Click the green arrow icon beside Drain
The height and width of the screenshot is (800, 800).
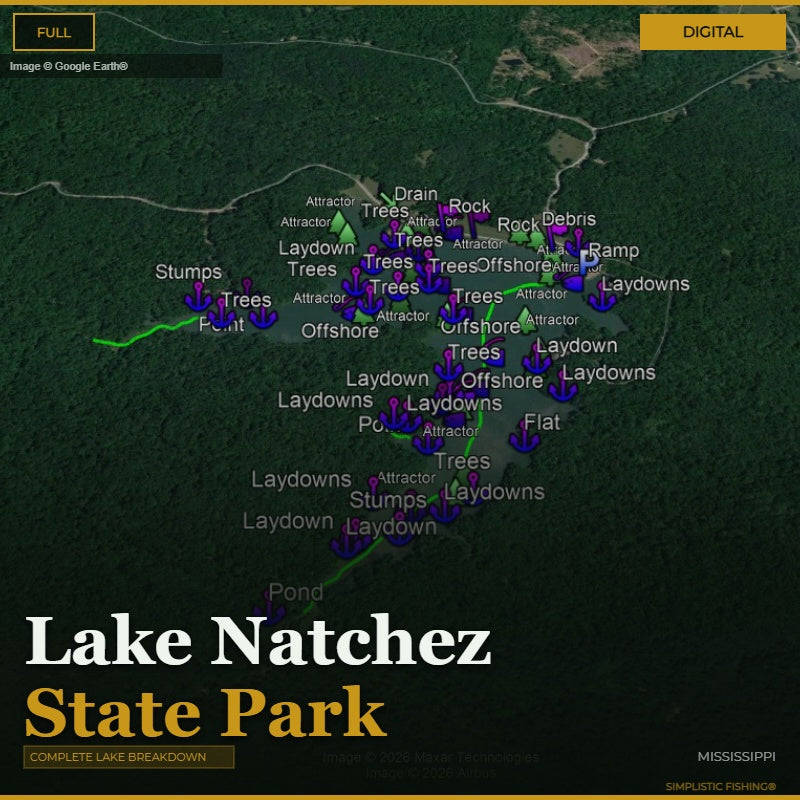tap(387, 198)
